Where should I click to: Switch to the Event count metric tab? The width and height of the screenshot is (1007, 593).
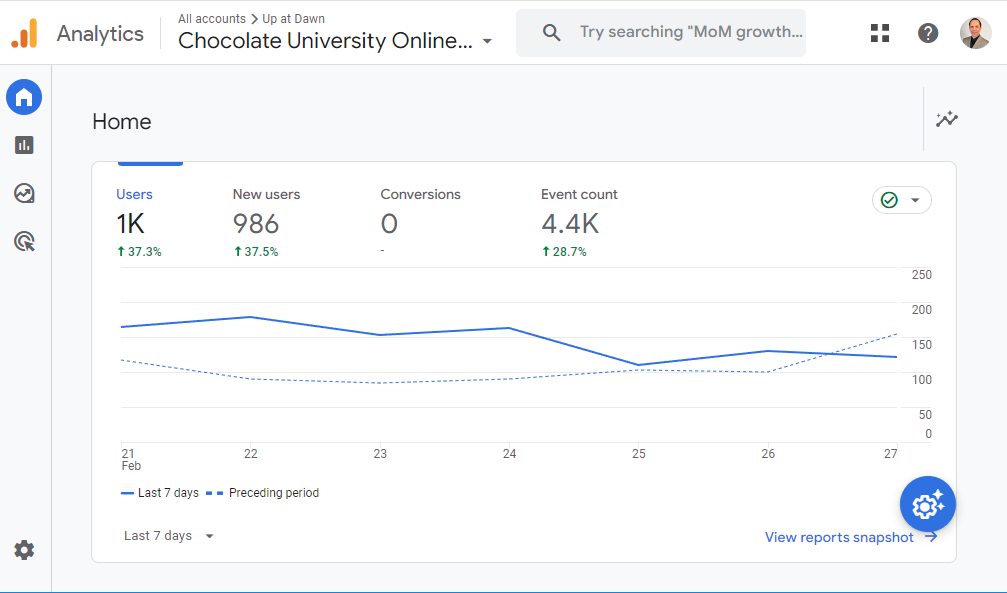(x=579, y=222)
